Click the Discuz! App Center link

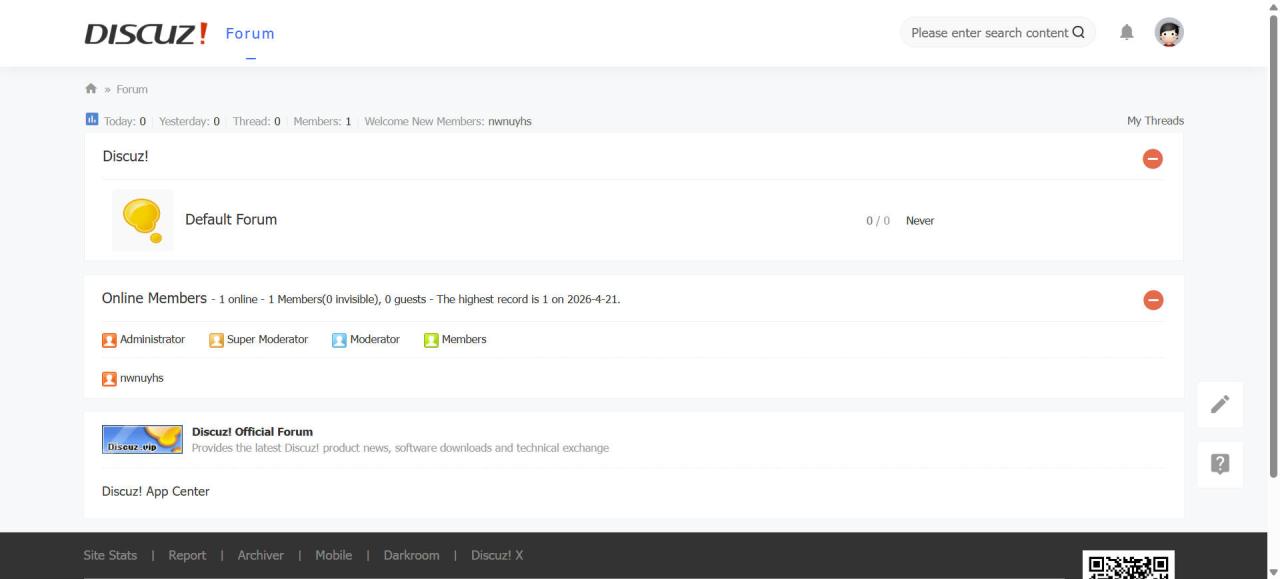tap(156, 491)
